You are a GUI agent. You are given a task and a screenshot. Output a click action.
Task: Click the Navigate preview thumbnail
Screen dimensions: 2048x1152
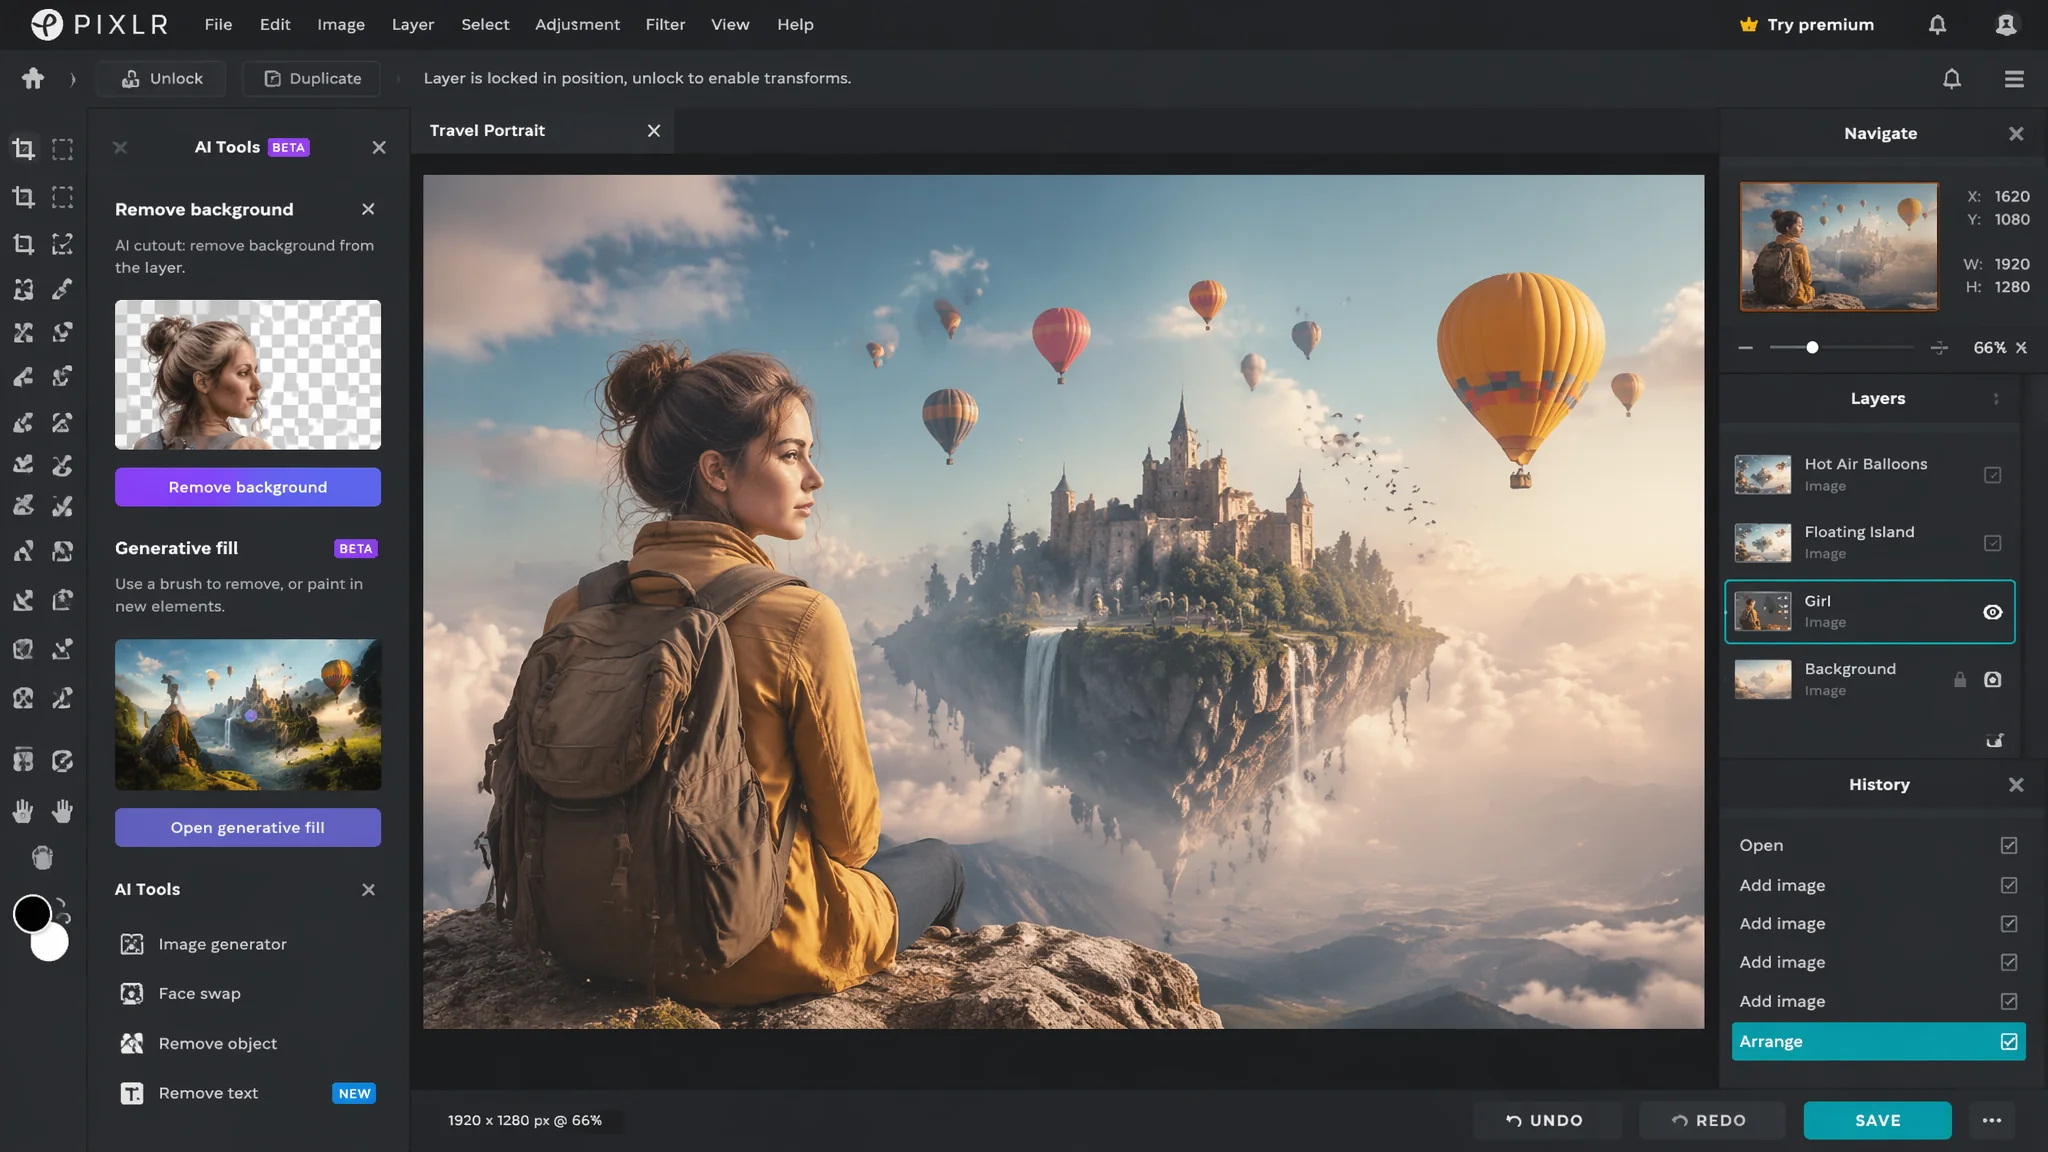(x=1839, y=246)
